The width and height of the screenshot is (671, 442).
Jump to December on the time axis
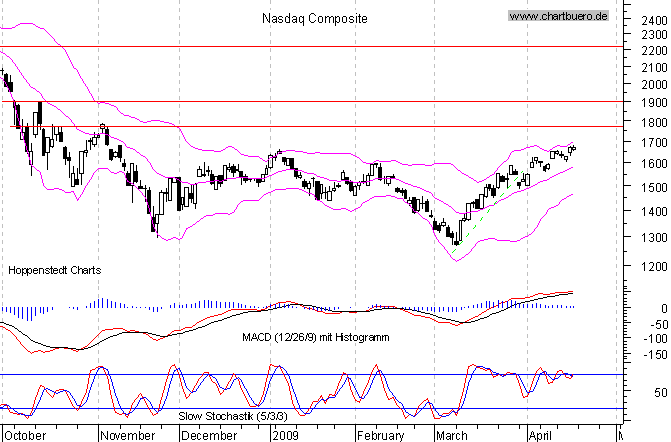(210, 435)
